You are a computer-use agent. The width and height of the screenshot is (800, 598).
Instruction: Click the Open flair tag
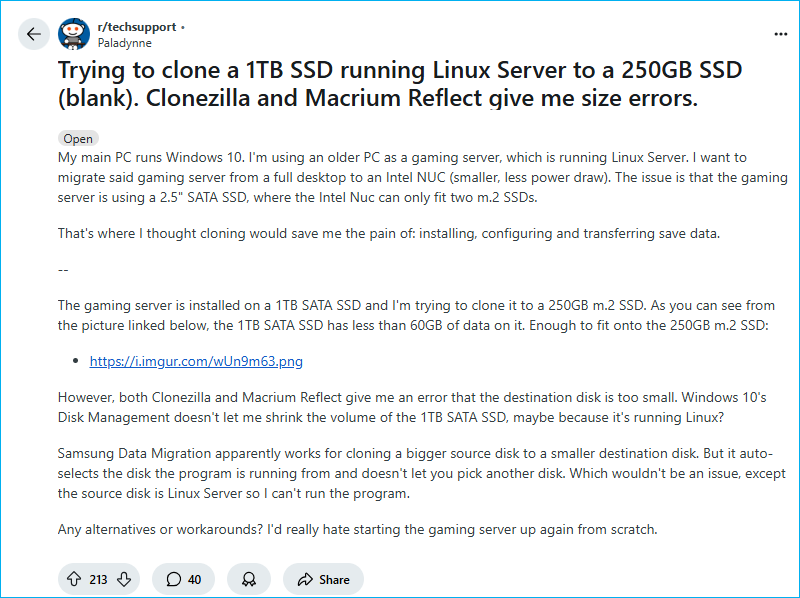(78, 139)
